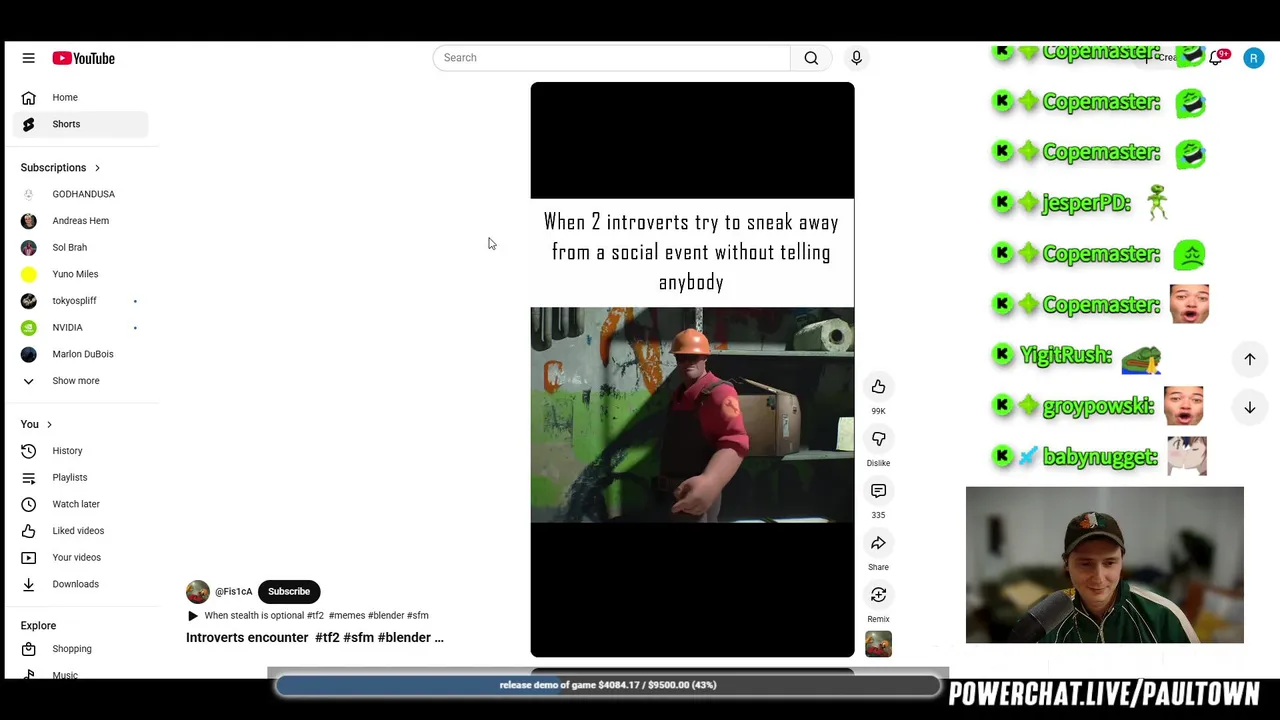
Task: Click the Downloads arrow icon
Action: [28, 584]
